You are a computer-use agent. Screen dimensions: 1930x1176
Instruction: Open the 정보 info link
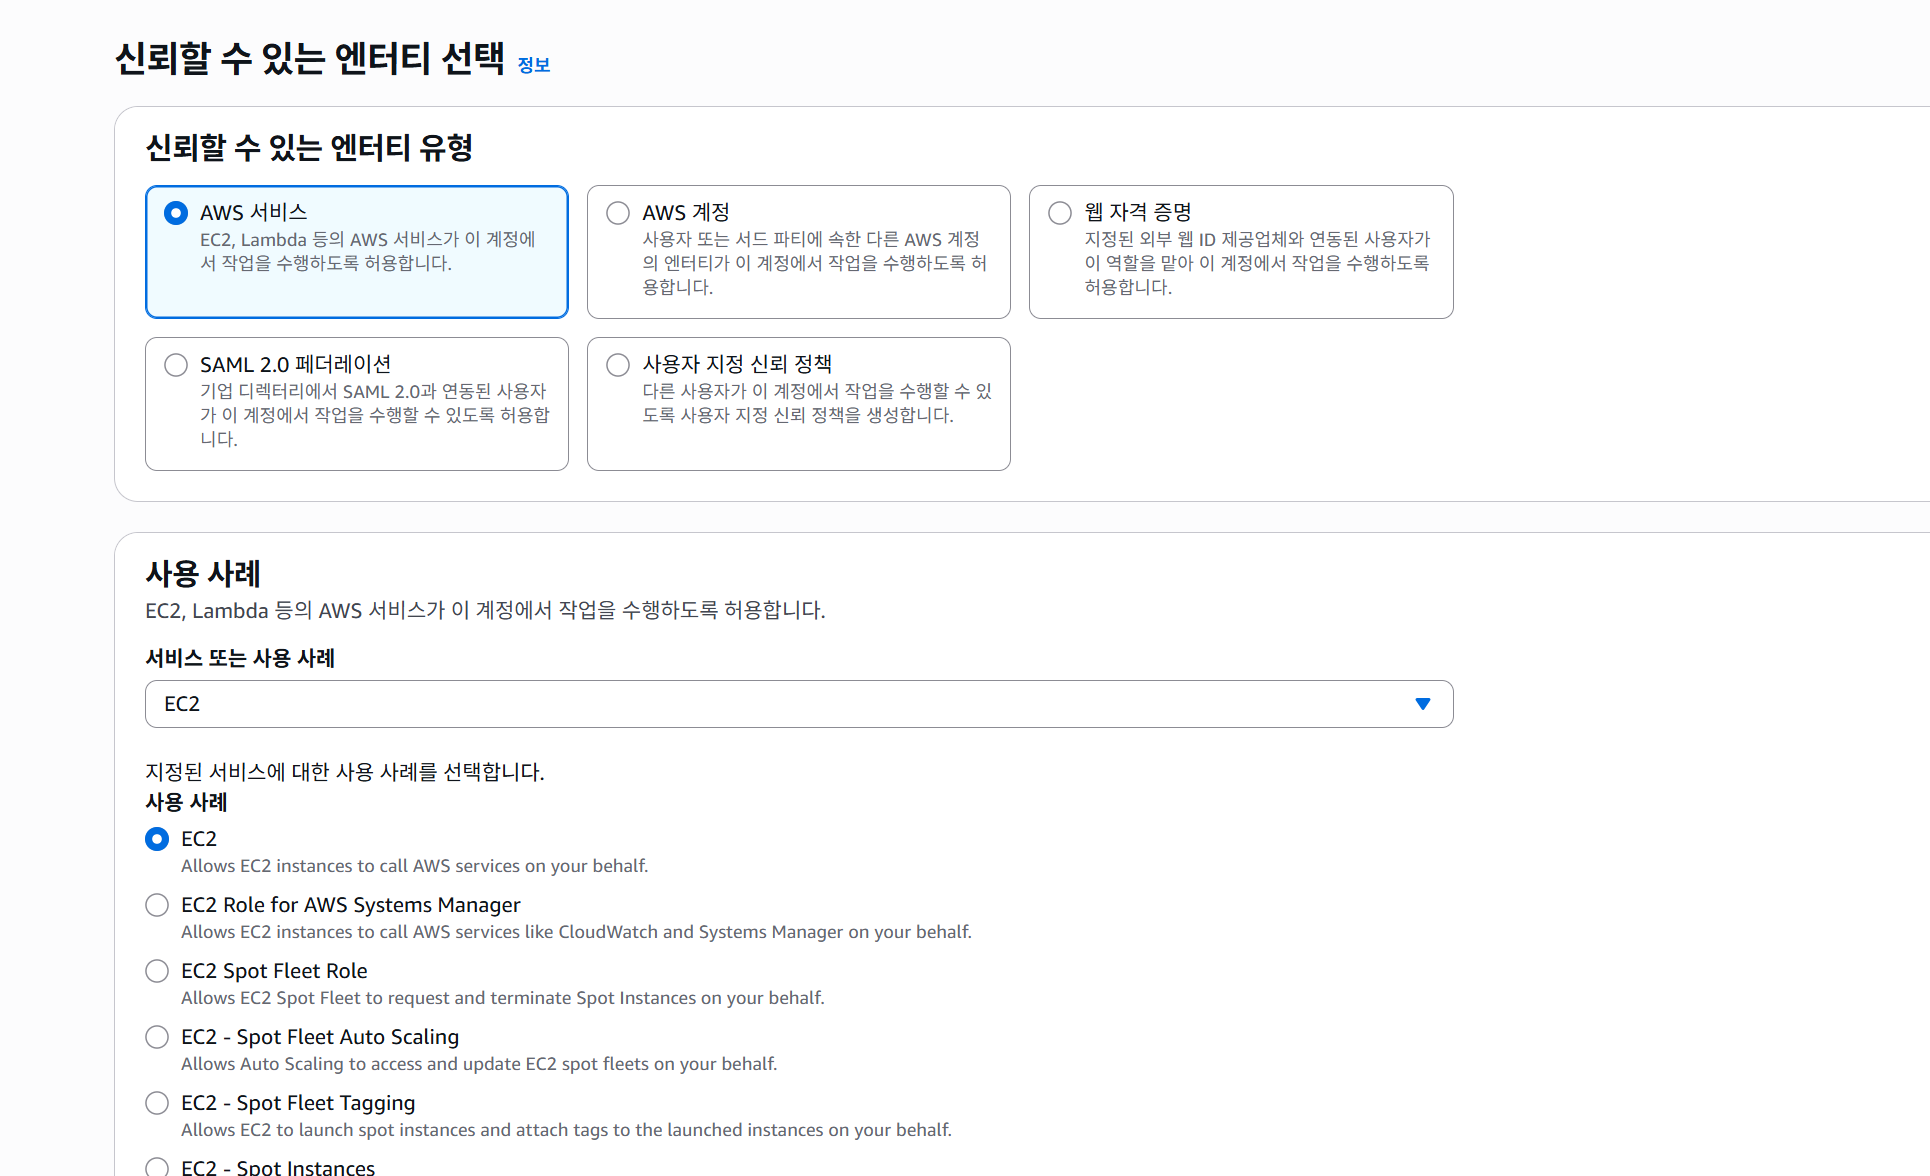pos(533,65)
